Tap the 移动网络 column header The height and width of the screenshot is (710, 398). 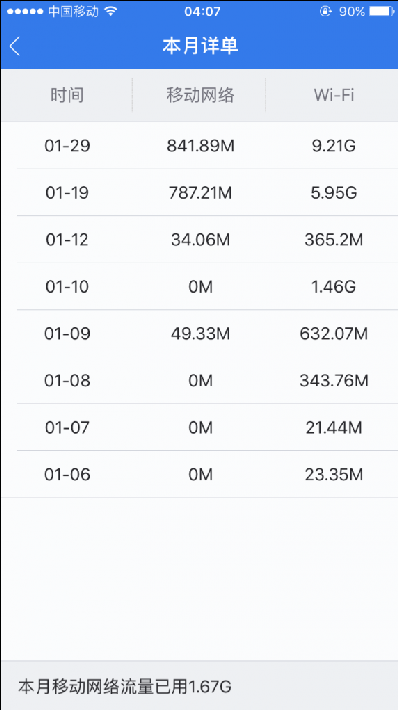pos(200,95)
